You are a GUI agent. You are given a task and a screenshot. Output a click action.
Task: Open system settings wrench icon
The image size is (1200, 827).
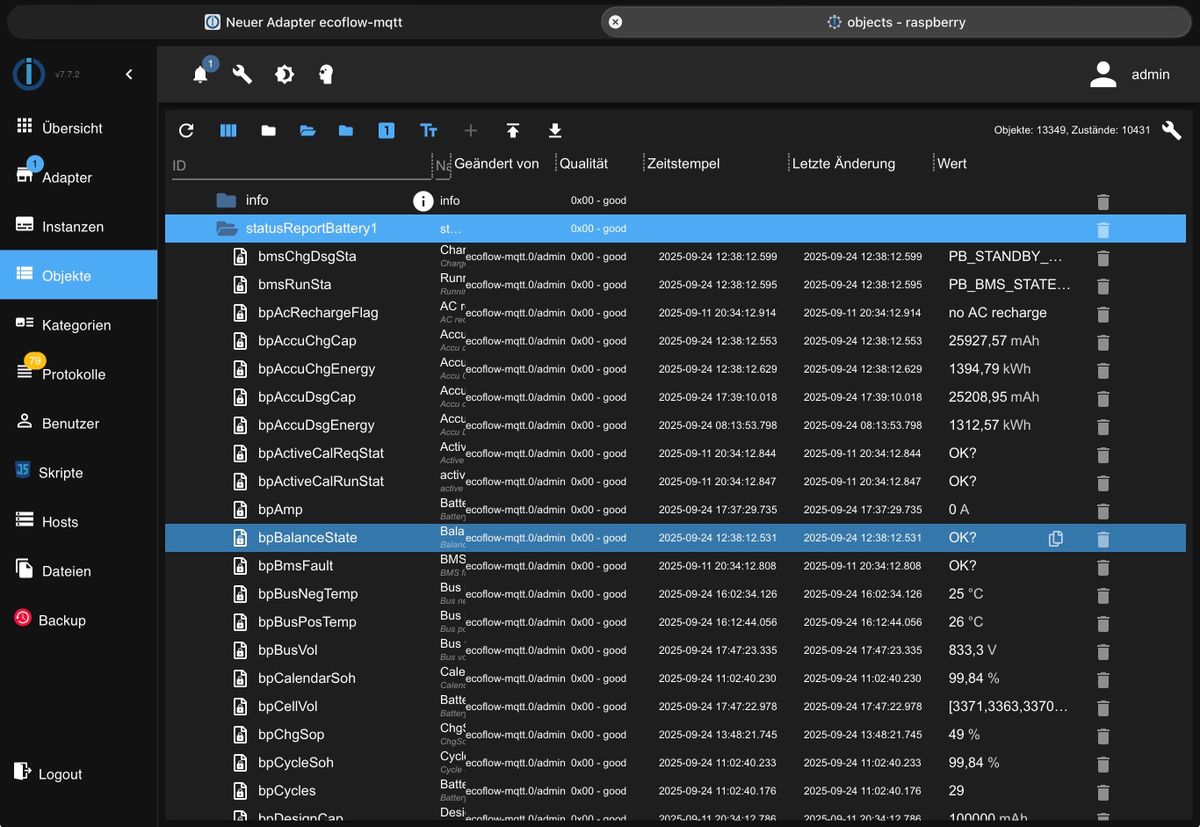click(x=242, y=74)
